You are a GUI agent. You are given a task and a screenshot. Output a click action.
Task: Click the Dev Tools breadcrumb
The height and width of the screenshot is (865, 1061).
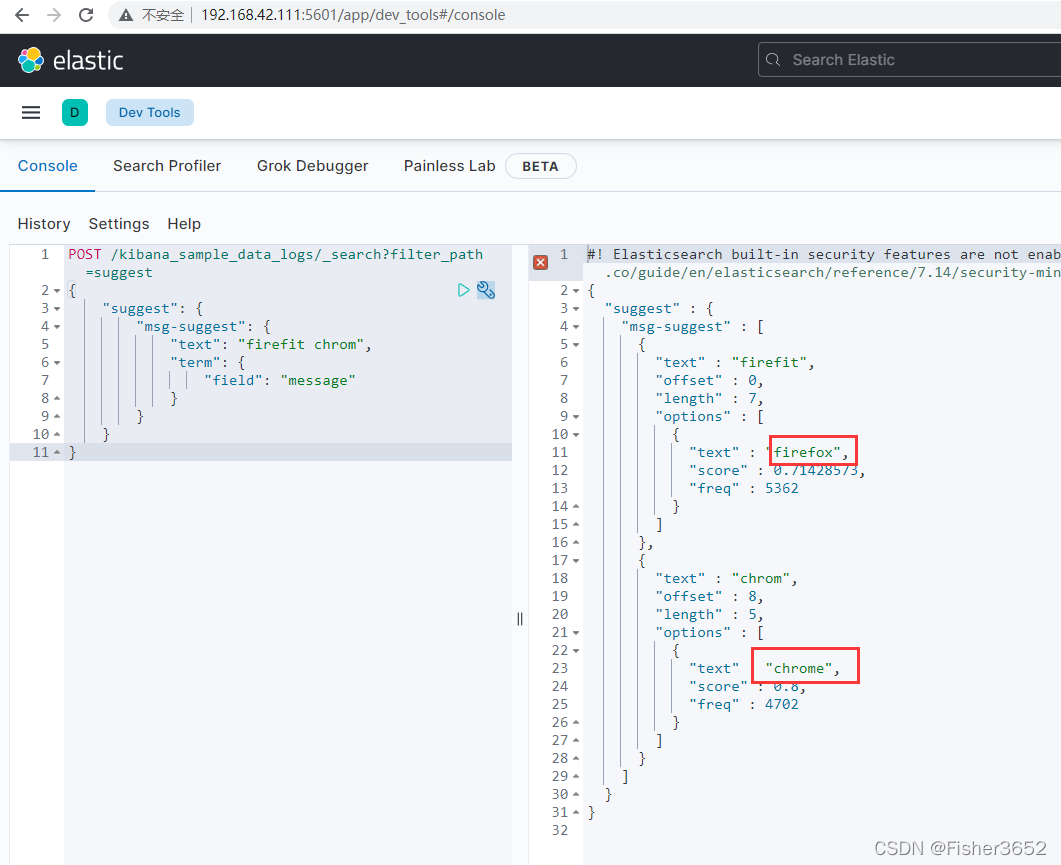click(x=150, y=112)
